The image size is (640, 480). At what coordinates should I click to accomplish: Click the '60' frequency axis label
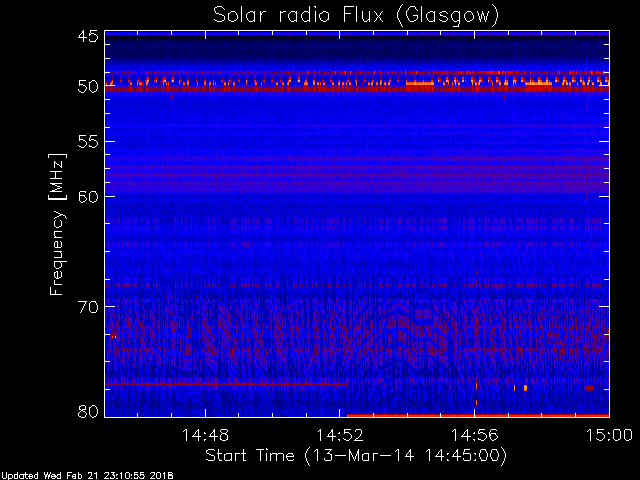[x=88, y=196]
